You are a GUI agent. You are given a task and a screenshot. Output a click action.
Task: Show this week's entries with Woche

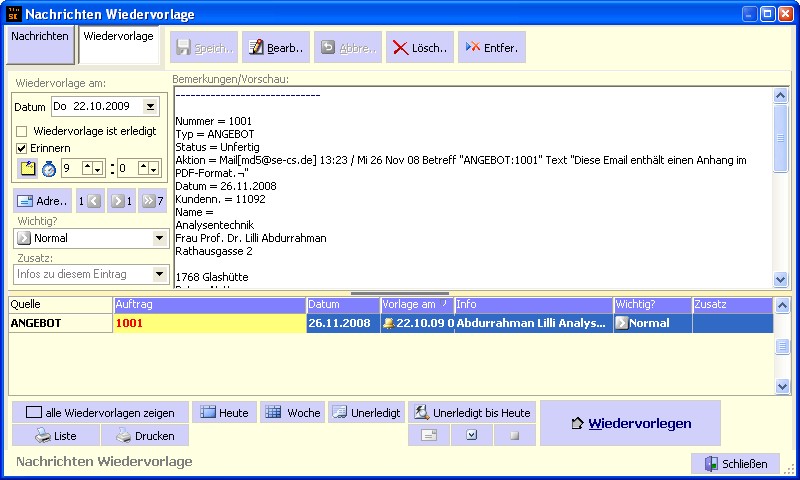(292, 412)
